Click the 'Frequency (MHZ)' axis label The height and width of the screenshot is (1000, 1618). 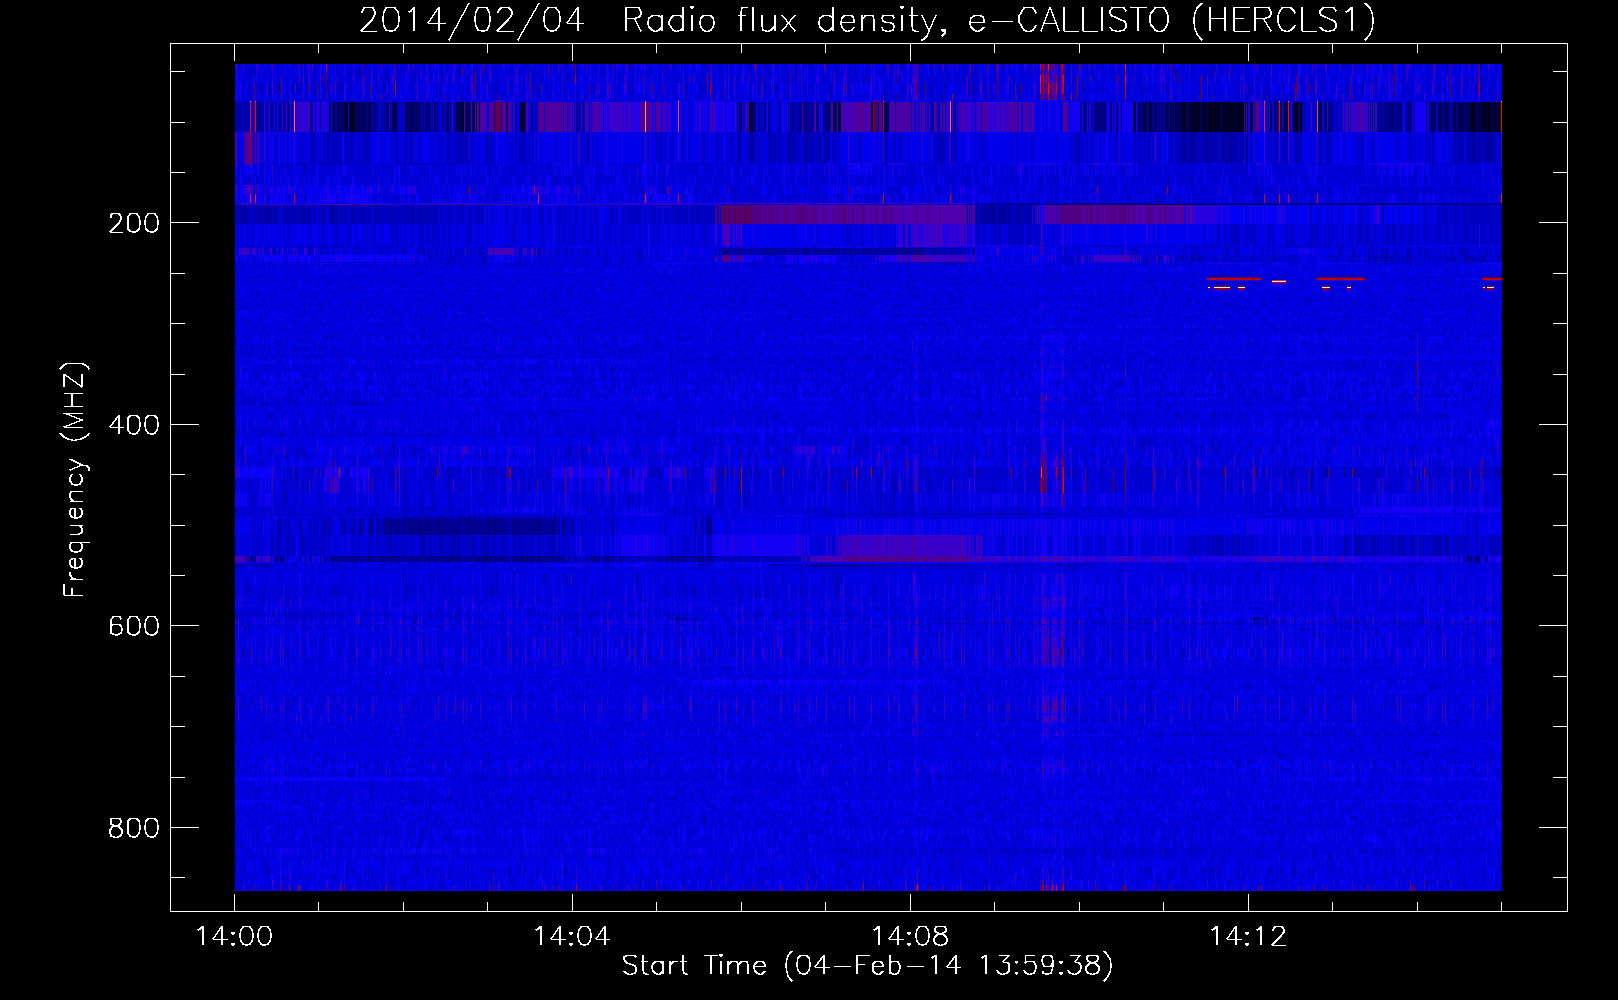pos(74,480)
